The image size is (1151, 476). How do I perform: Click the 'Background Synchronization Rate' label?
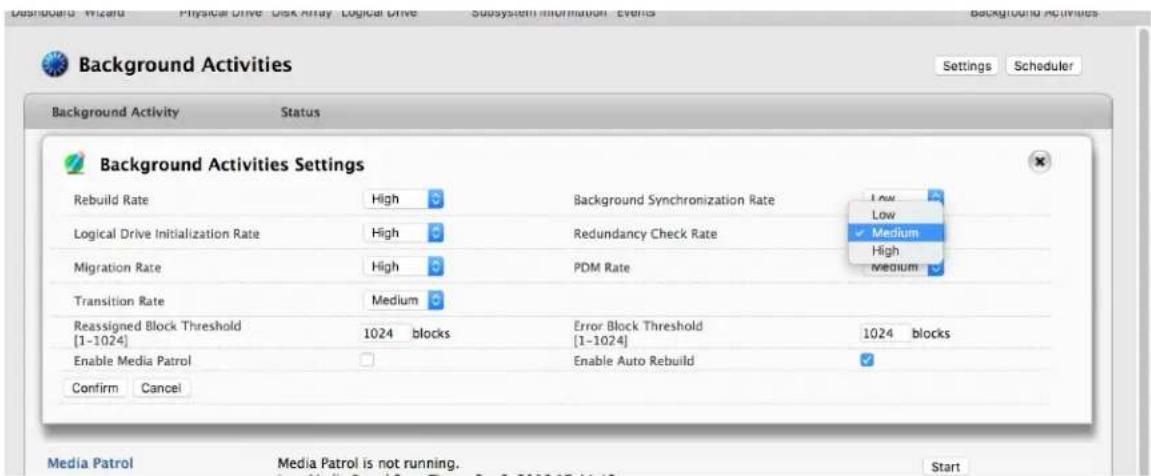(x=673, y=200)
